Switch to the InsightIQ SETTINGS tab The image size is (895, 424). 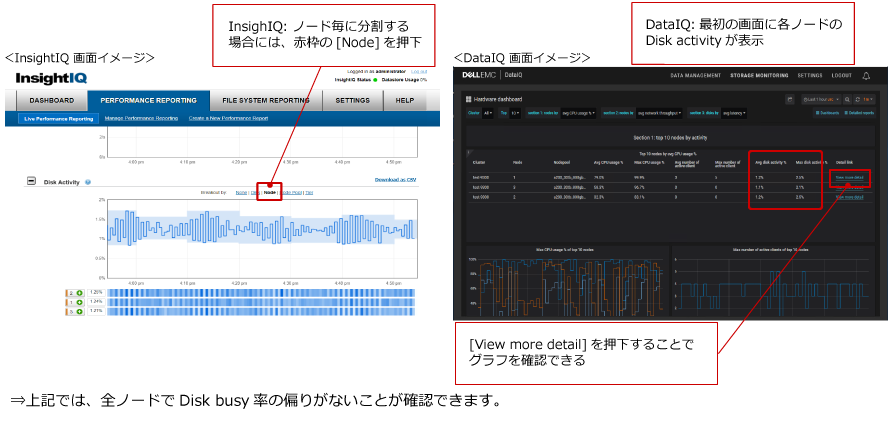pyautogui.click(x=352, y=100)
